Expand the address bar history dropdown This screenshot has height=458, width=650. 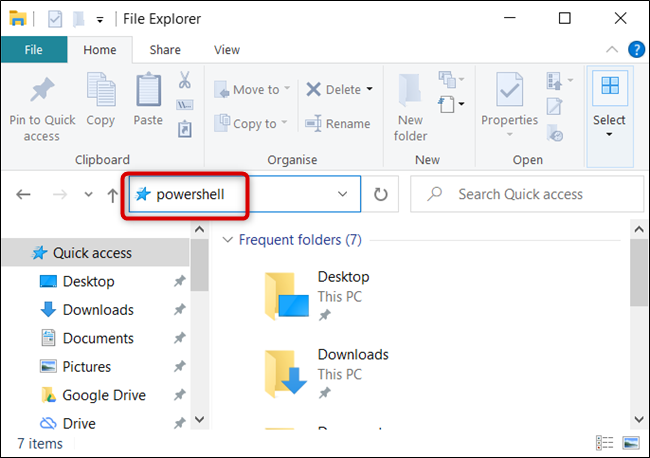(342, 194)
